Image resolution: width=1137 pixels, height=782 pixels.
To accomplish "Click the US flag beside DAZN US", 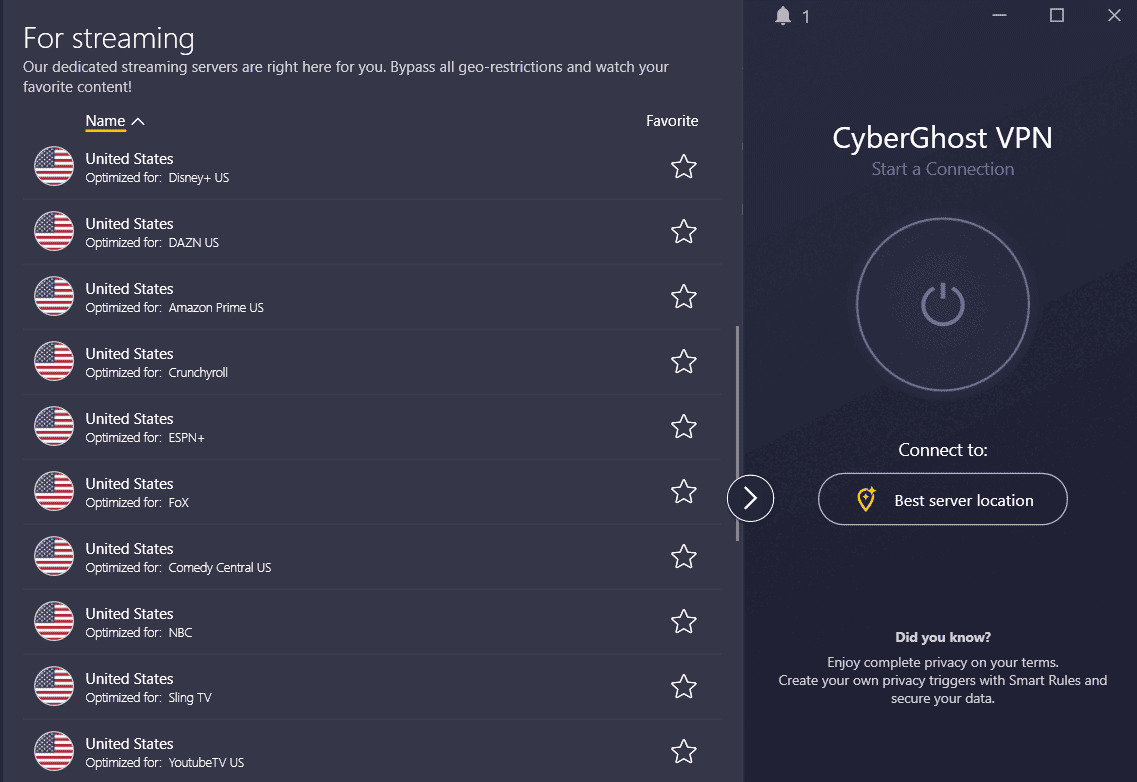I will 54,231.
